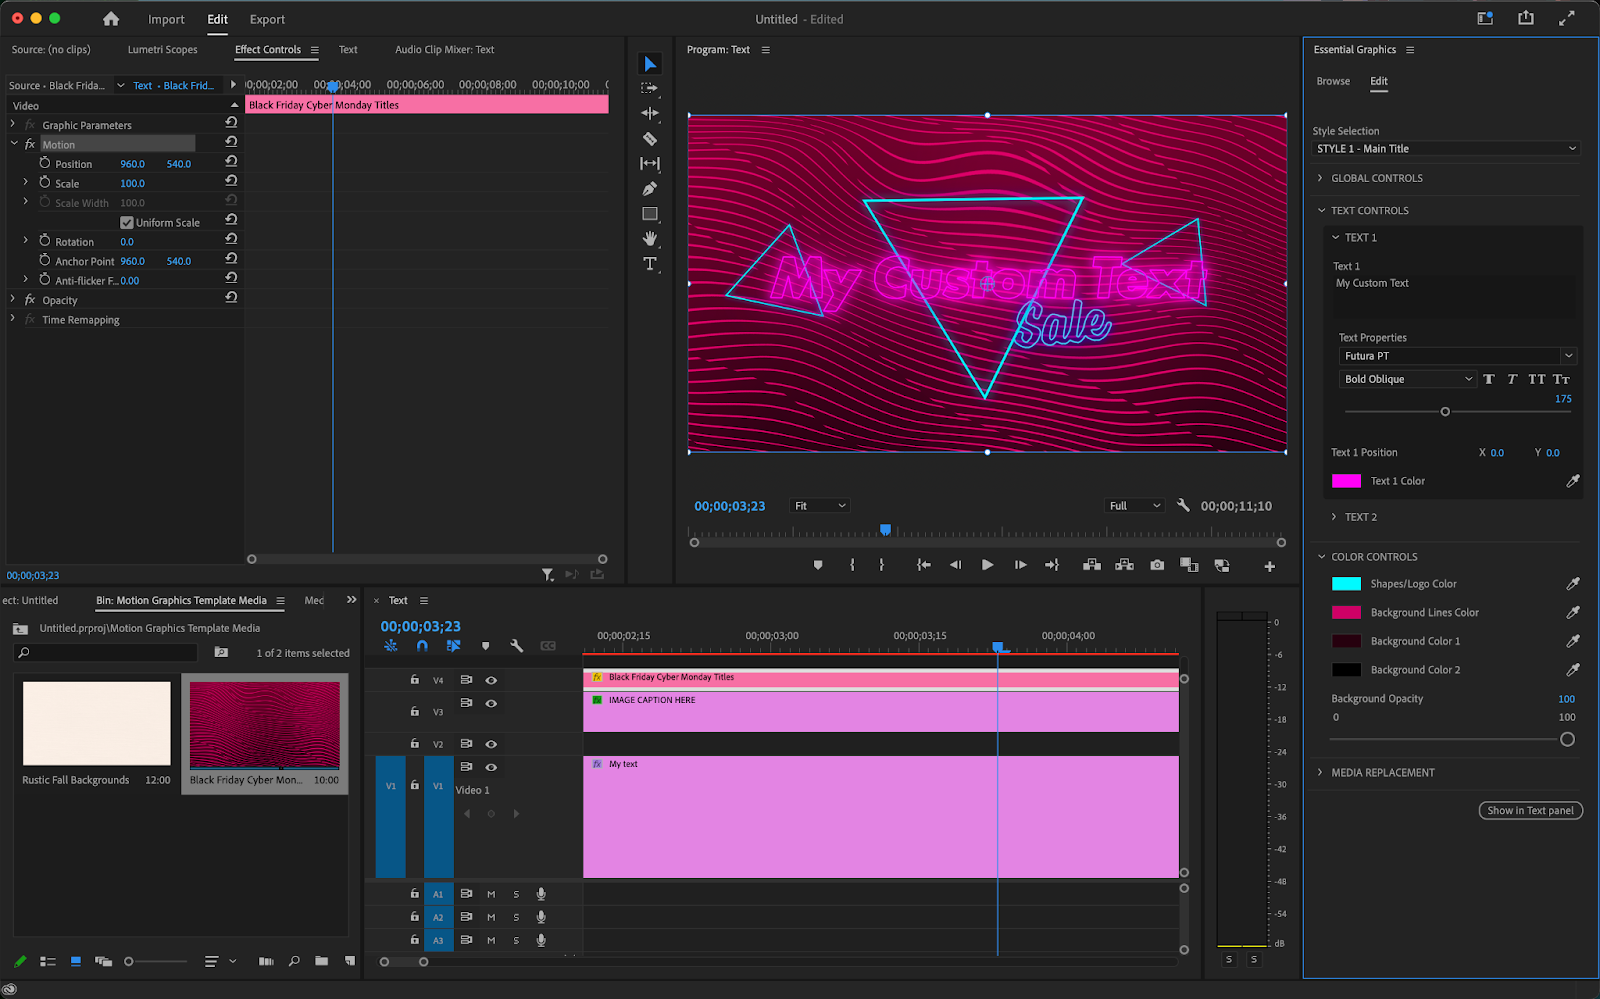Switch to Browse in Essential Graphics

pos(1333,81)
